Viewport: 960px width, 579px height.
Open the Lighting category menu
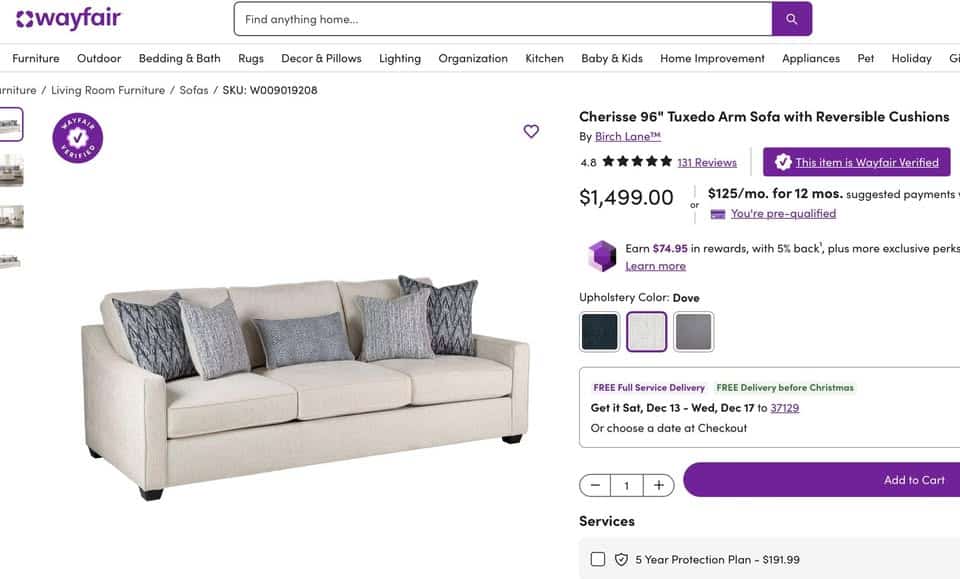400,58
